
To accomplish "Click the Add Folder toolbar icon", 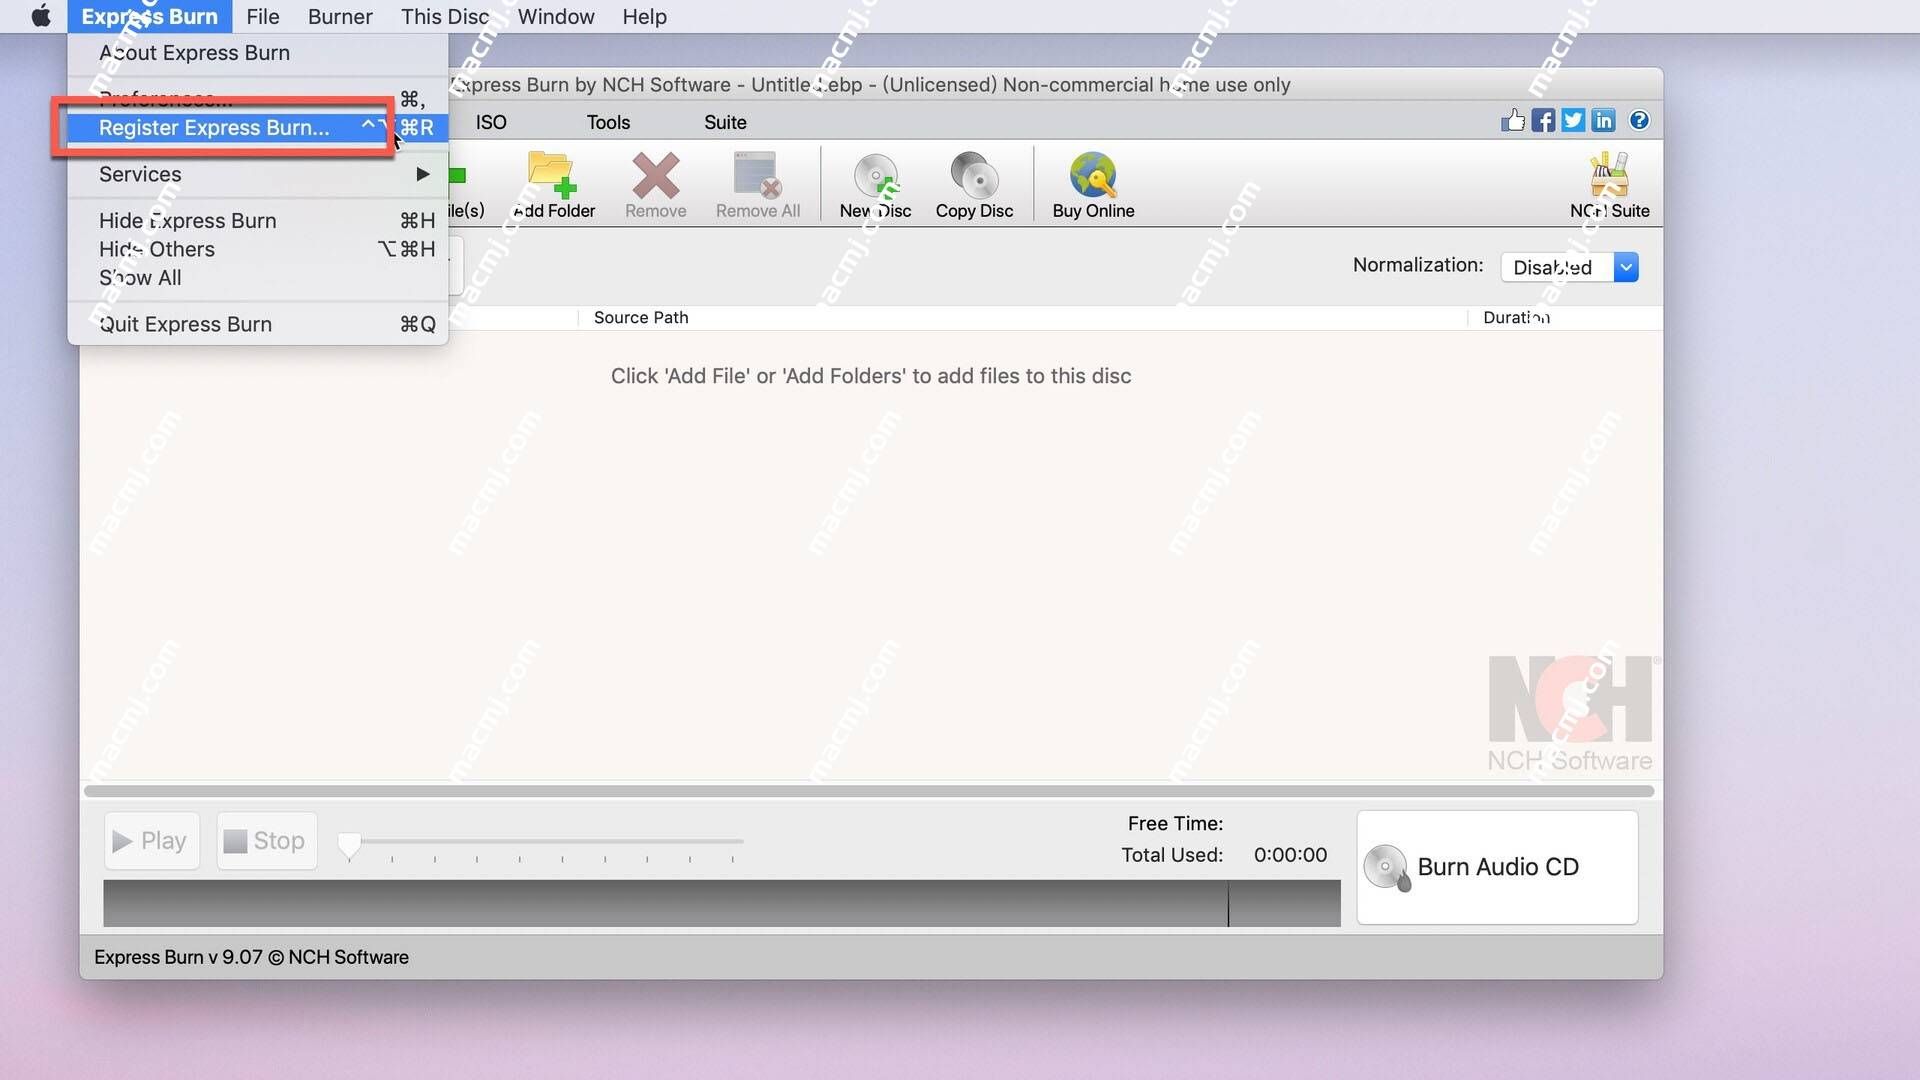I will (553, 186).
